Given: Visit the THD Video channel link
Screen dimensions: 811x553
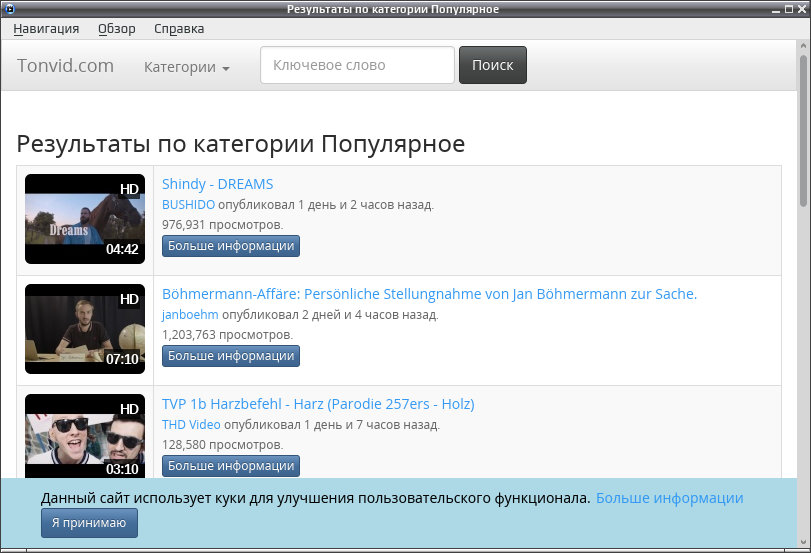Looking at the screenshot, I should point(191,425).
